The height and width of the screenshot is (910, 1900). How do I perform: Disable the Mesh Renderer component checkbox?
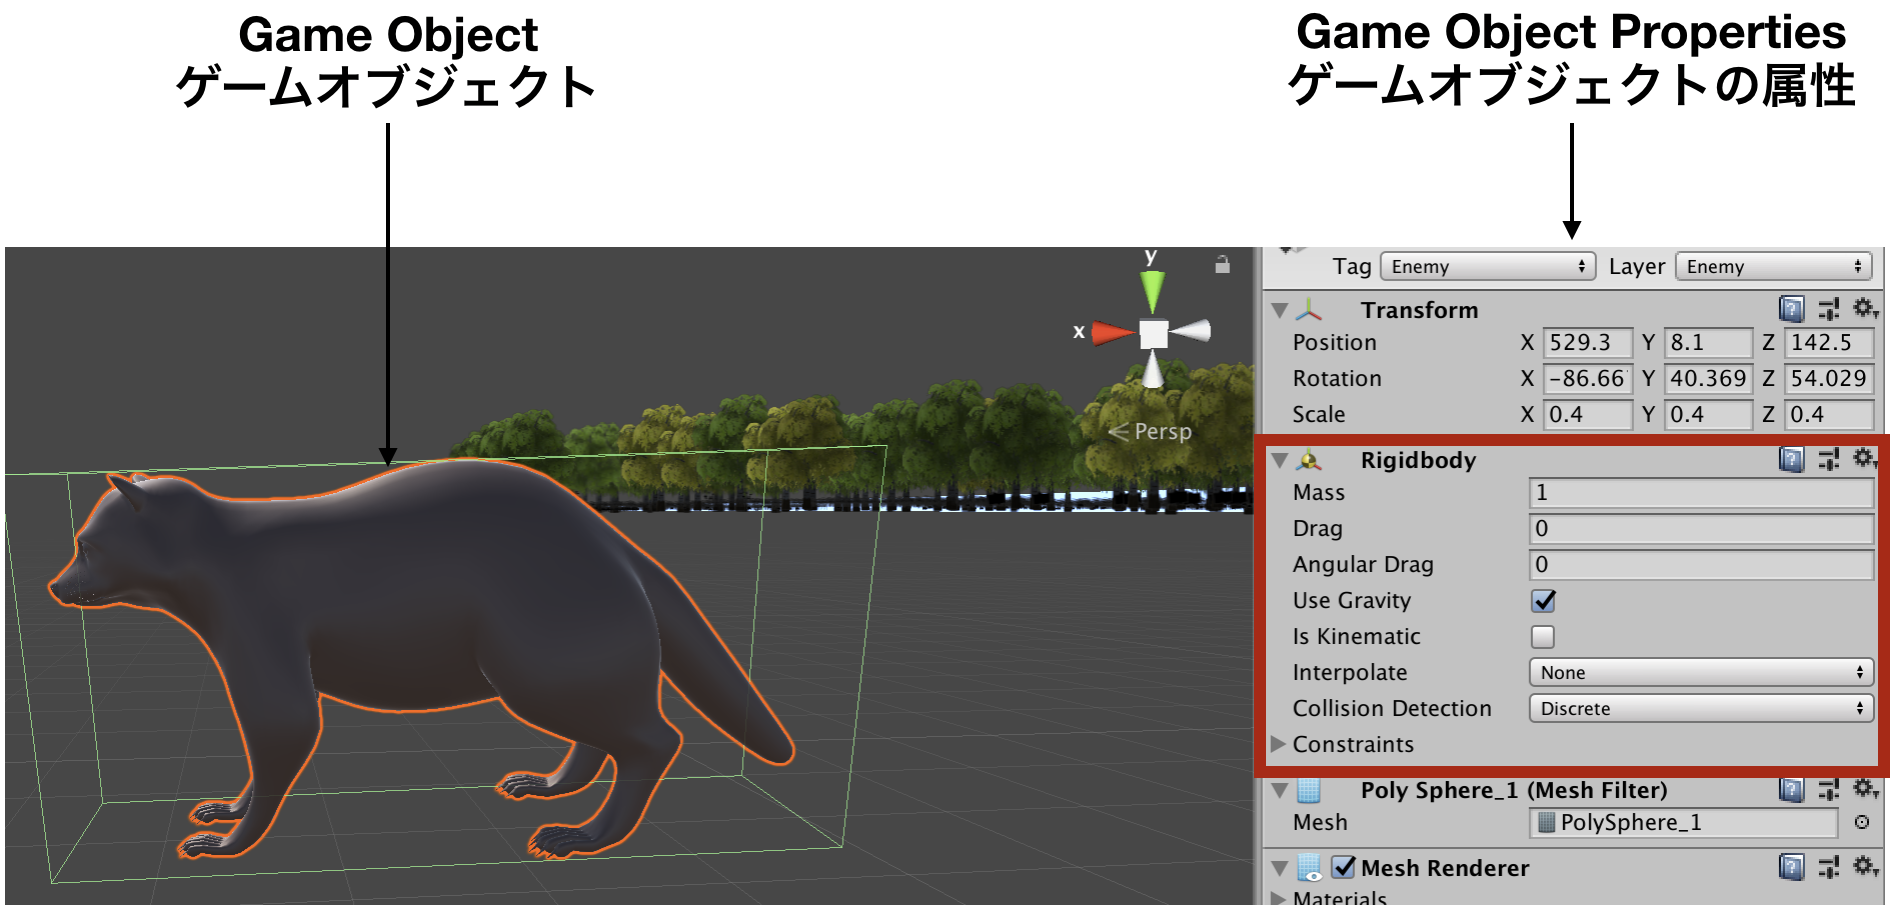pyautogui.click(x=1344, y=866)
